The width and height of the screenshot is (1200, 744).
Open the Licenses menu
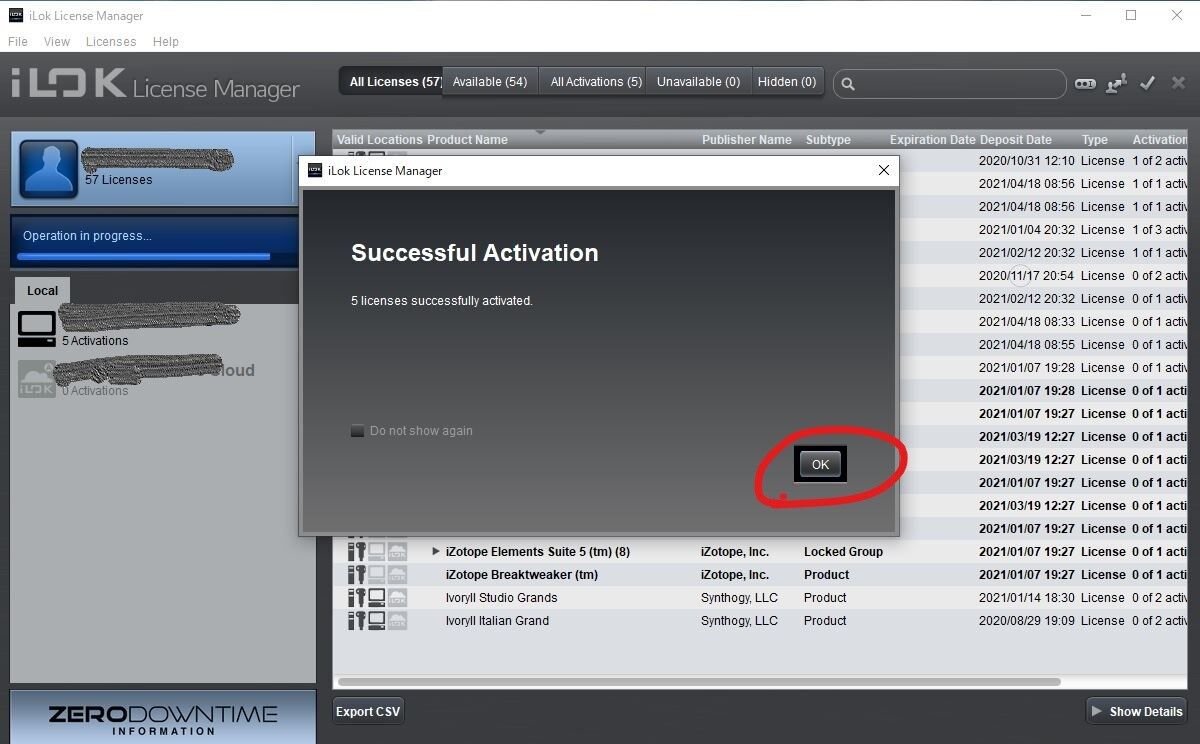coord(111,42)
